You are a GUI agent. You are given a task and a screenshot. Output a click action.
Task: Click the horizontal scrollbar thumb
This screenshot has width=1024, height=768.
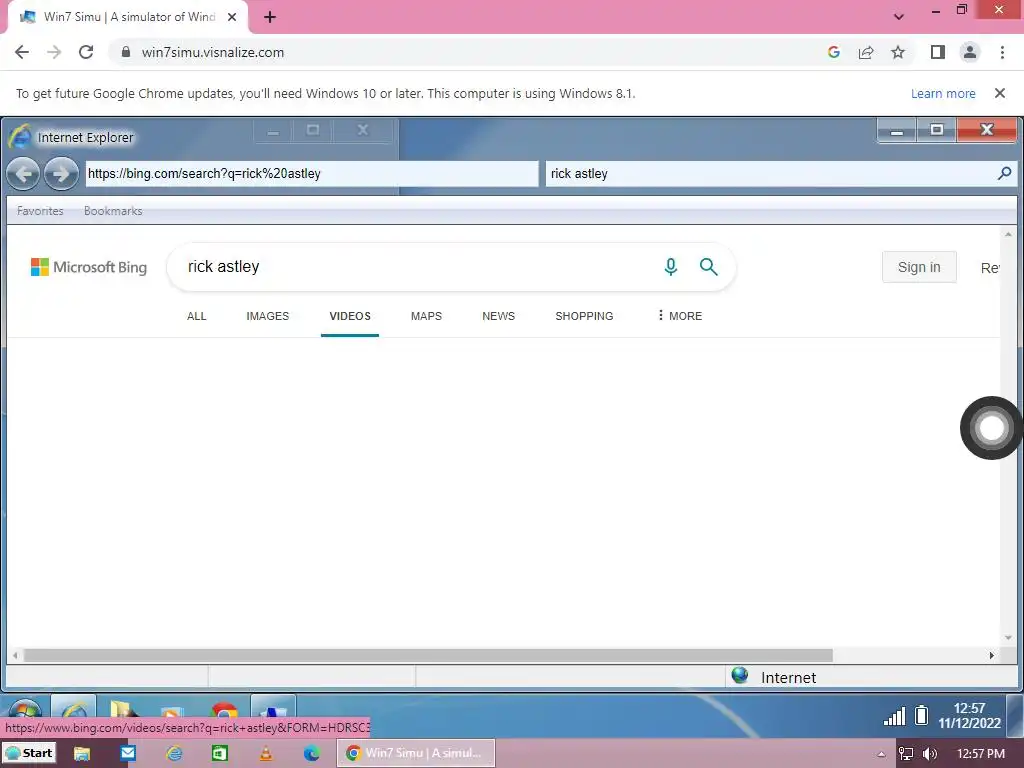(428, 655)
